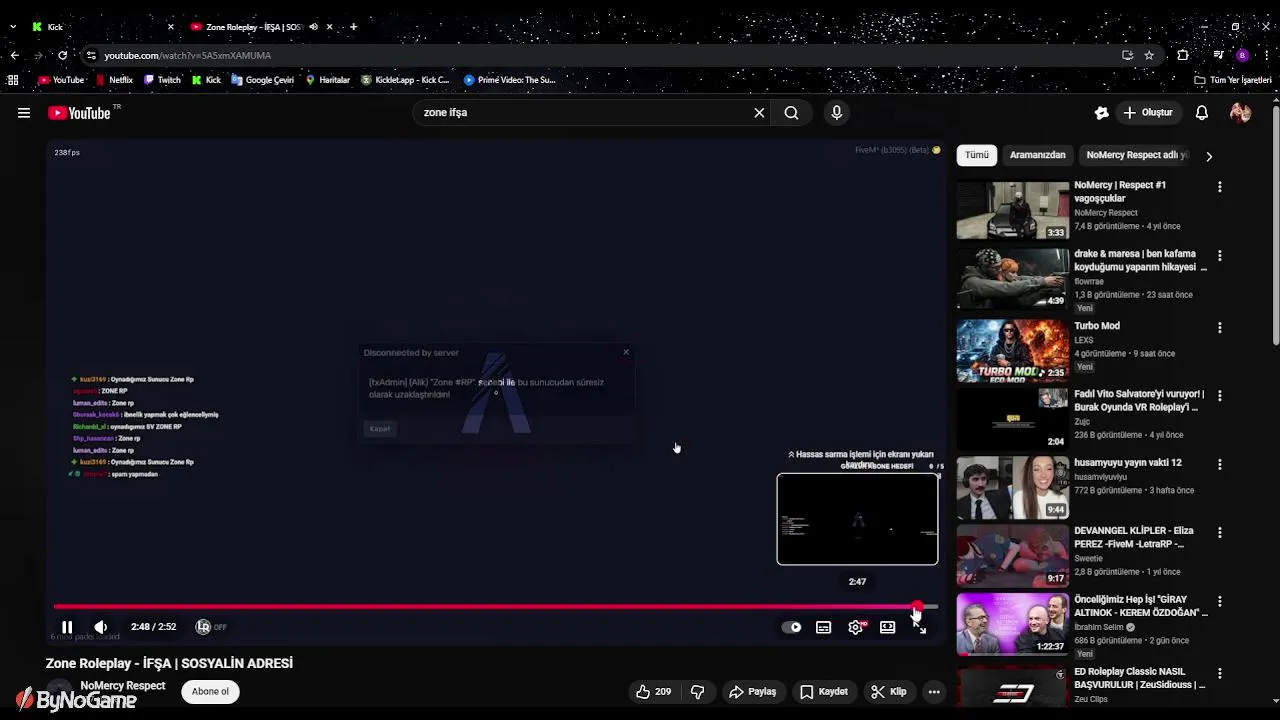Seek the red video progress bar
This screenshot has height=720, width=1280.
click(x=496, y=606)
